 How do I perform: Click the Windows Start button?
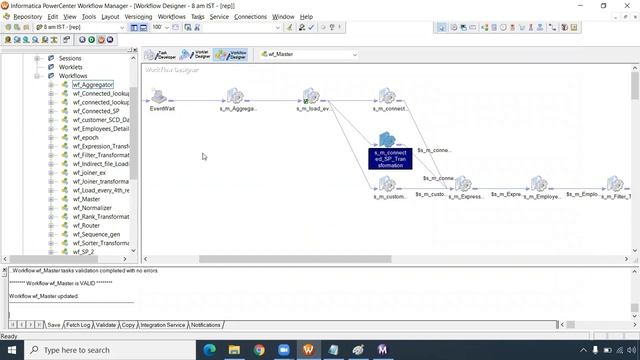tap(12, 350)
